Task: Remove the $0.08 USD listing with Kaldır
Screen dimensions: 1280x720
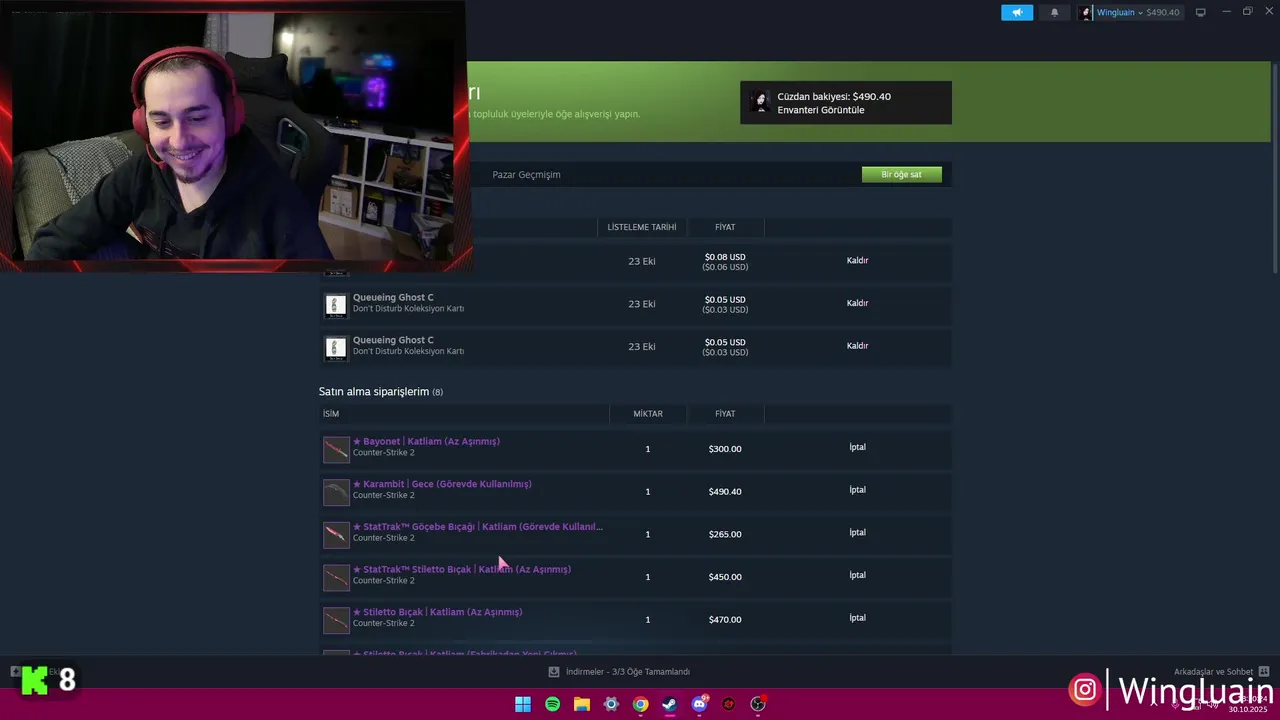Action: pyautogui.click(x=857, y=260)
